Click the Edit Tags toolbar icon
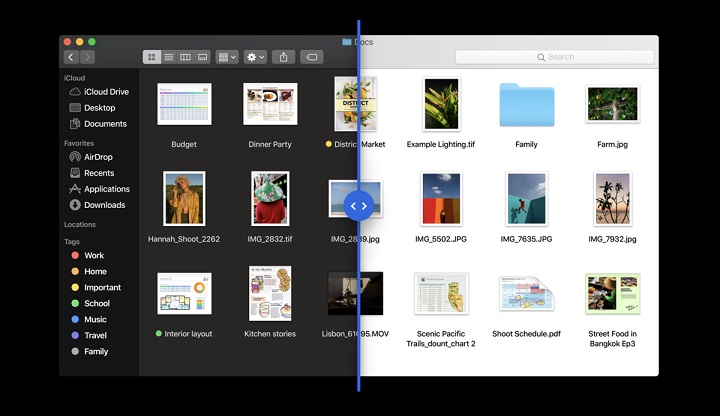720x416 pixels. click(x=311, y=57)
